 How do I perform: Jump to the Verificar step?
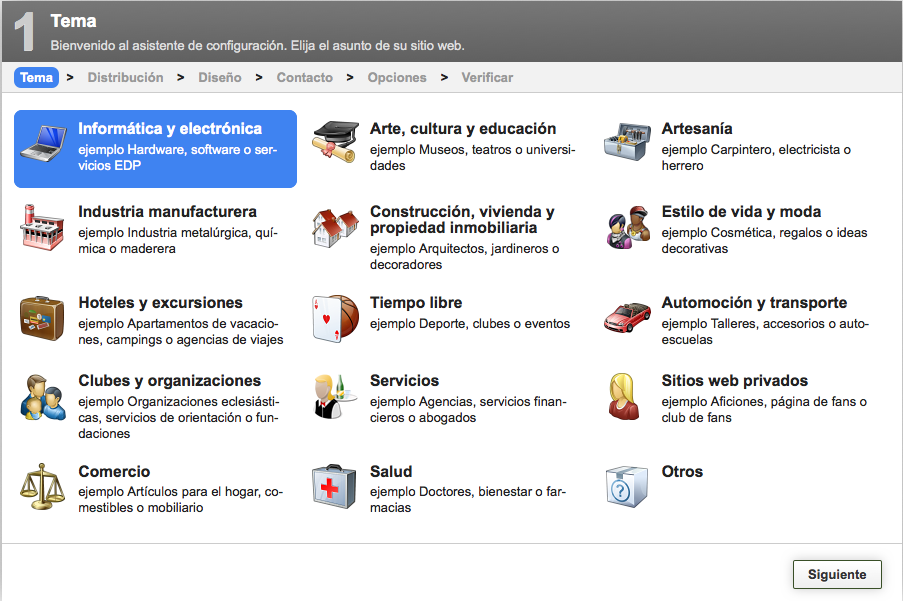pos(487,77)
